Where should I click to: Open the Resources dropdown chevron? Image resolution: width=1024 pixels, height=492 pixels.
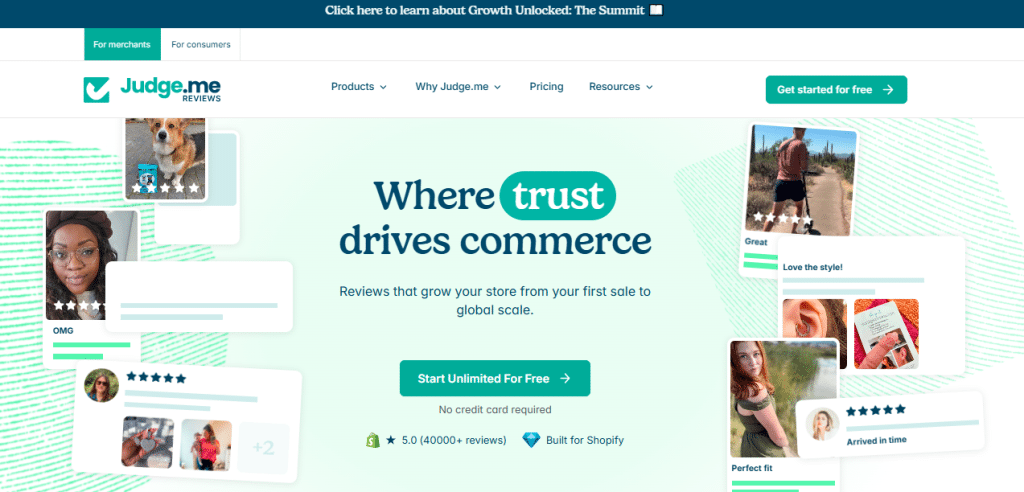point(649,87)
